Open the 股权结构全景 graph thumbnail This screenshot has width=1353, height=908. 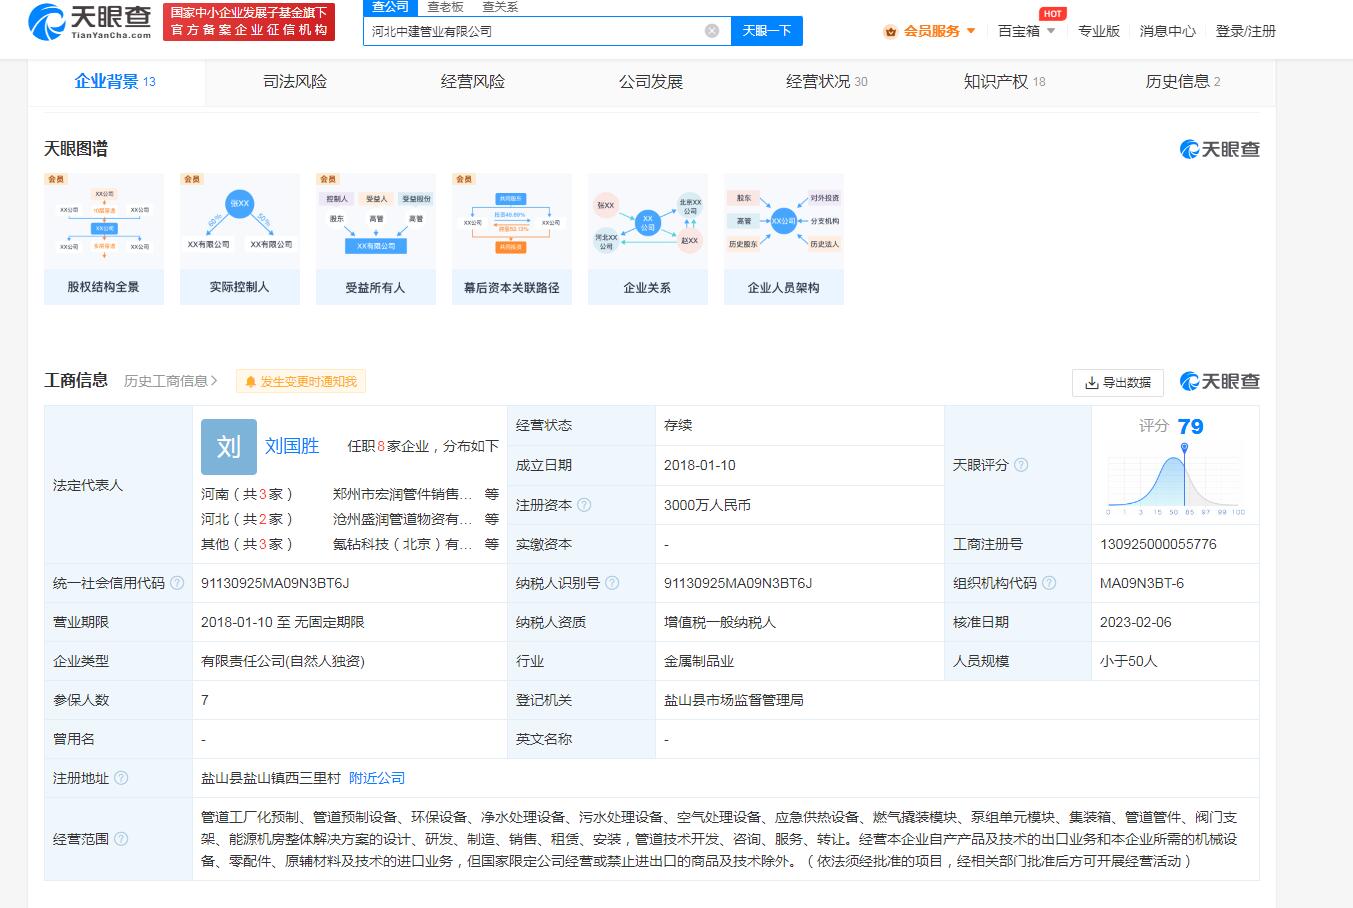[x=104, y=239]
